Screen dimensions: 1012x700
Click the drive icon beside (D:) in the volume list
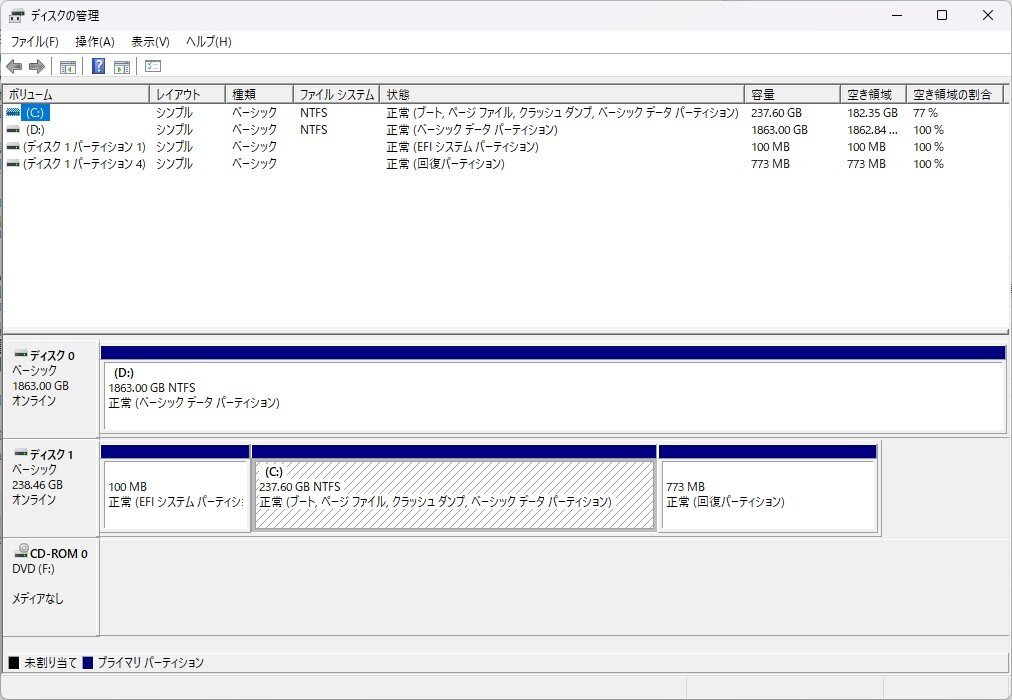click(13, 130)
